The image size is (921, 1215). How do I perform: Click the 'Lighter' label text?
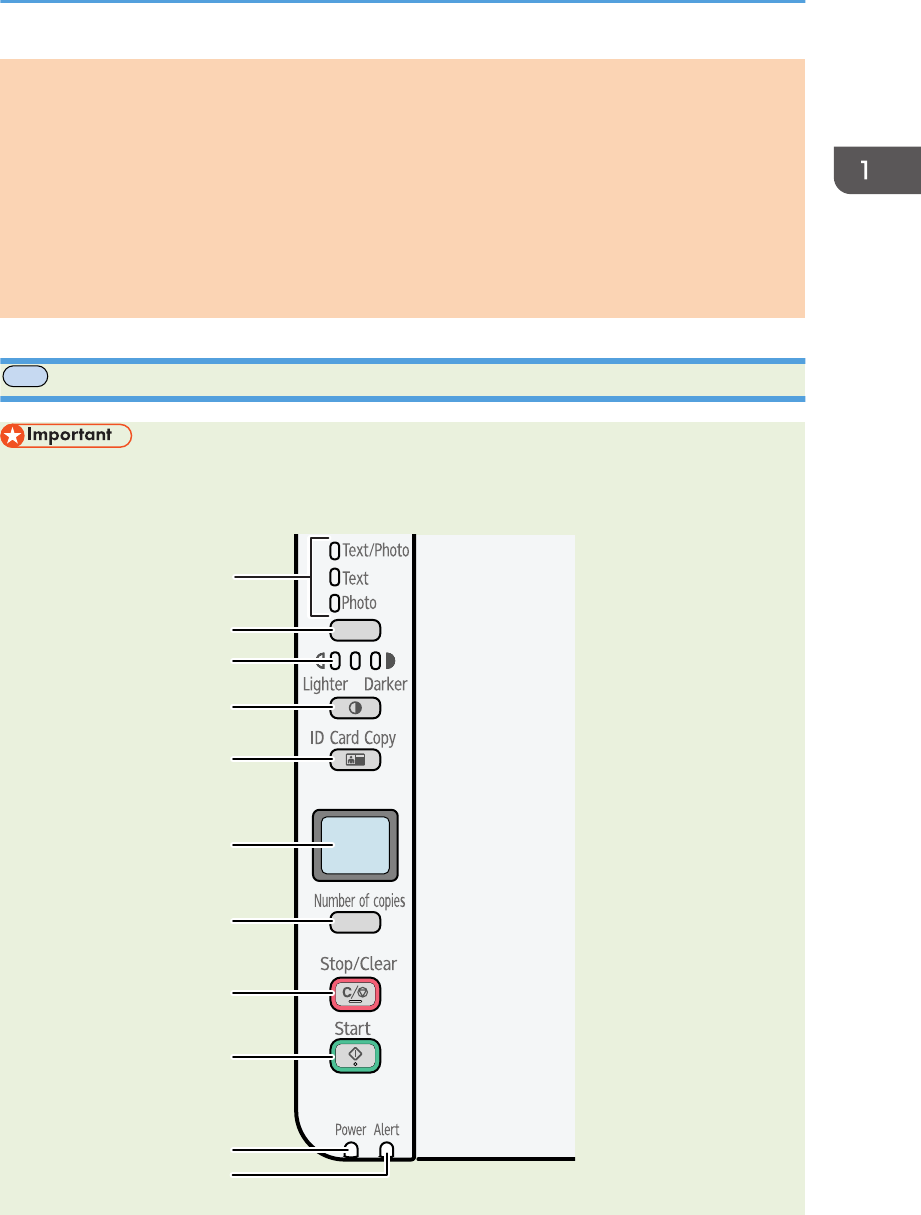[325, 685]
